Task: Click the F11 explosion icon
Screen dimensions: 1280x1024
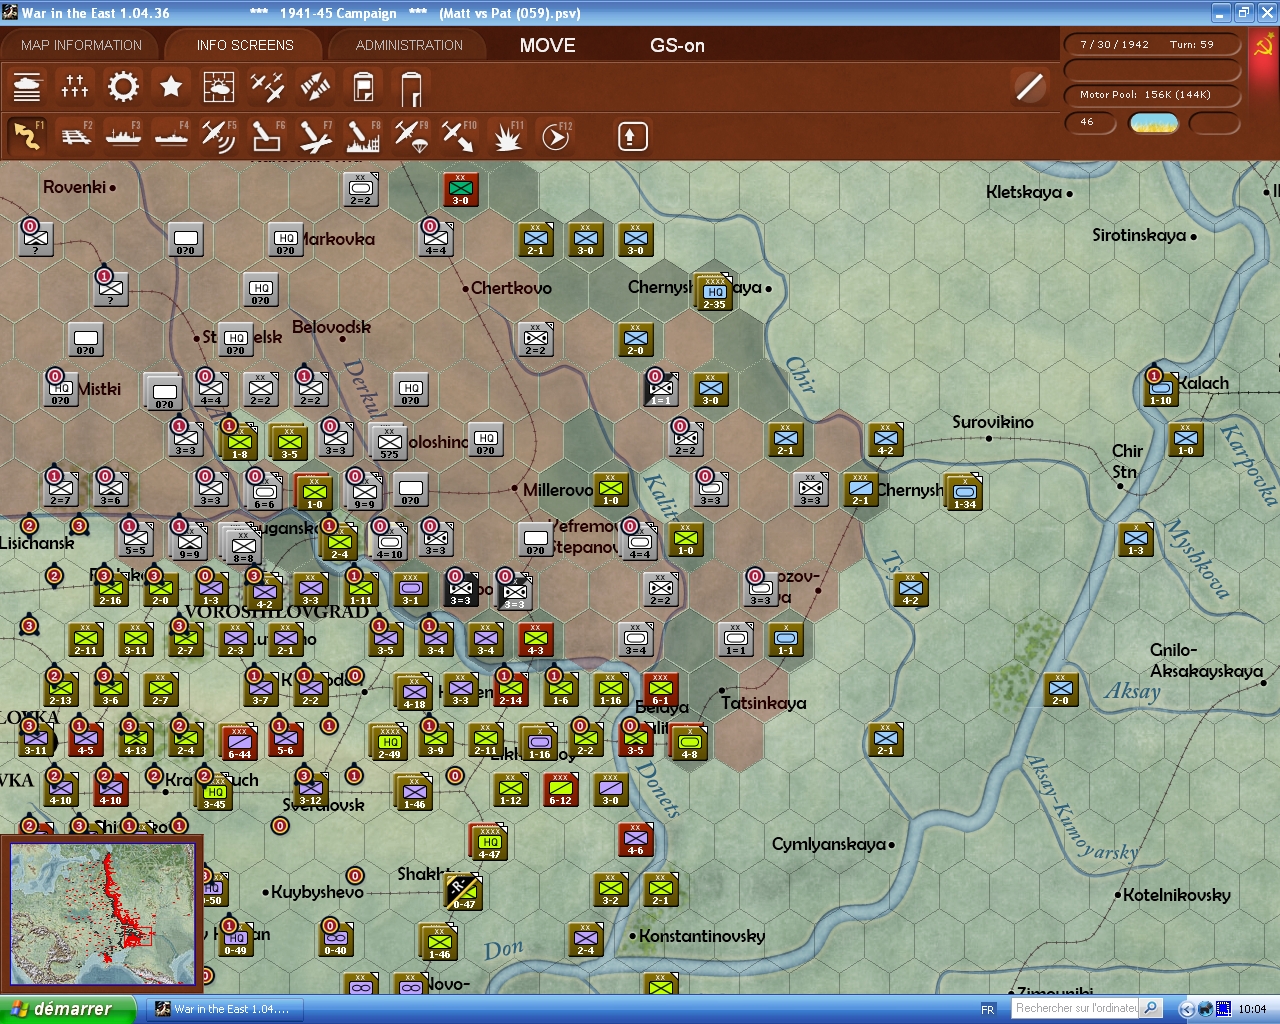Action: click(507, 136)
